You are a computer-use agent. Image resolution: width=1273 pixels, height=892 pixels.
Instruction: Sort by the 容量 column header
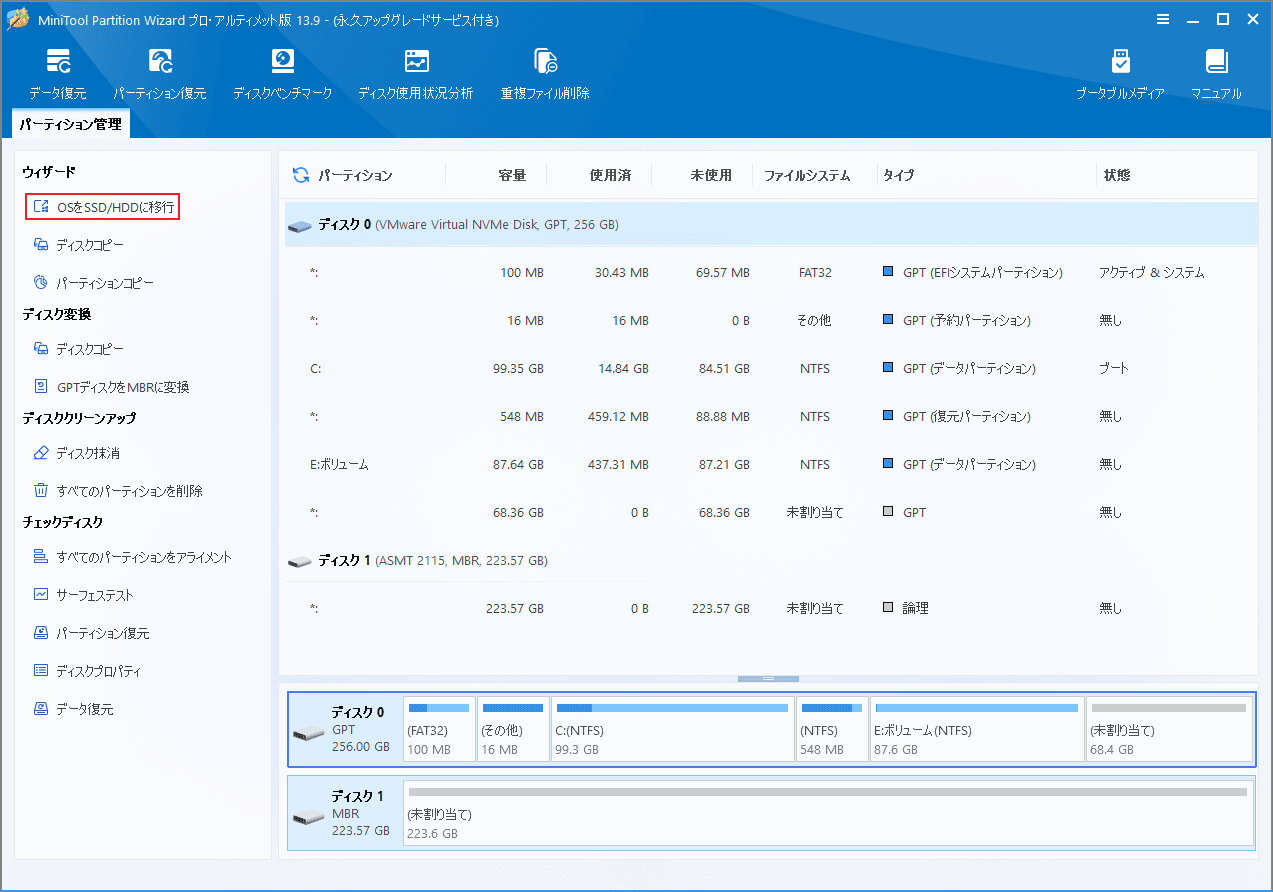512,175
